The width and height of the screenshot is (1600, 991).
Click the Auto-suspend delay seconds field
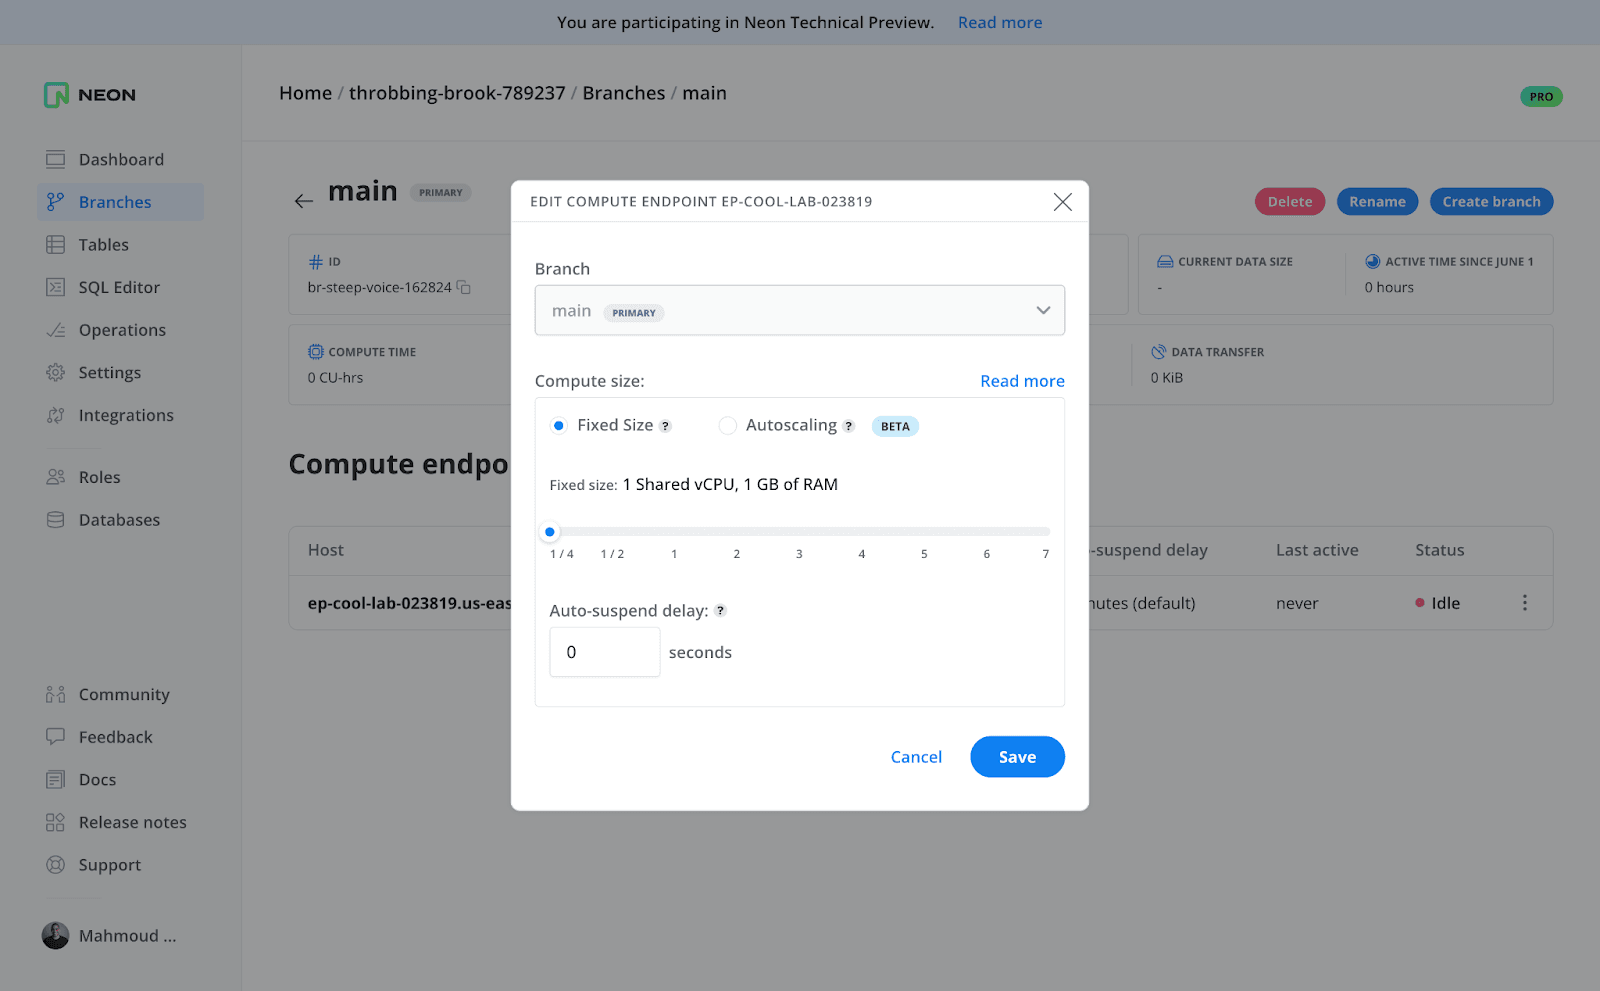click(604, 652)
